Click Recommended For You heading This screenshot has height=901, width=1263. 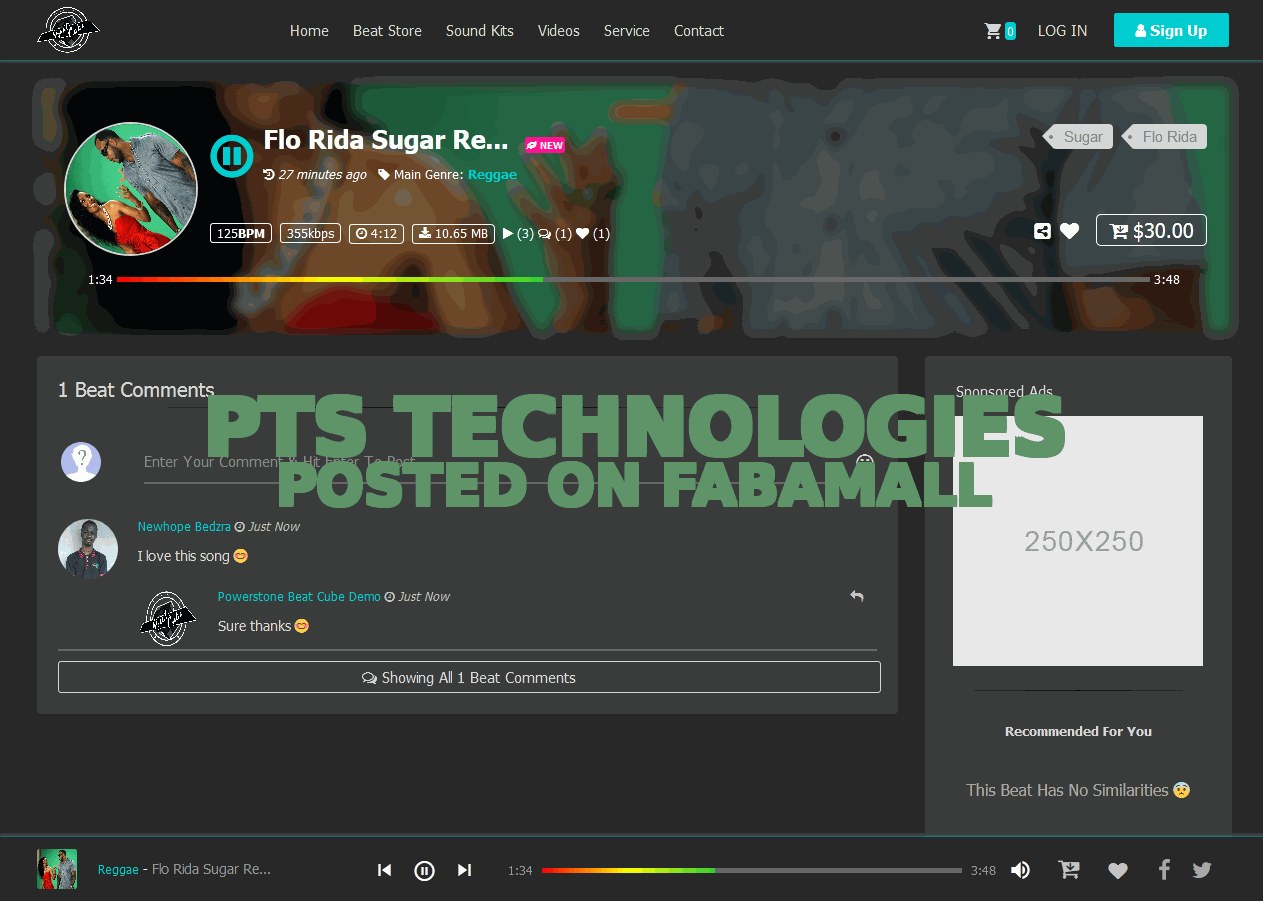(x=1078, y=732)
